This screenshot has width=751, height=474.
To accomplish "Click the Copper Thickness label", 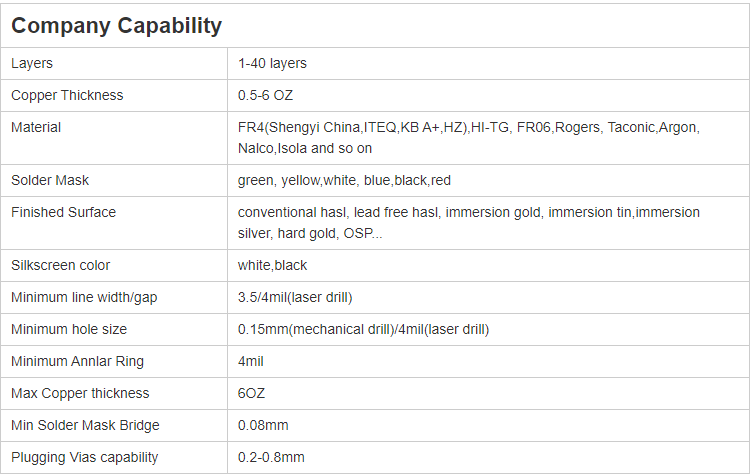I will click(67, 95).
